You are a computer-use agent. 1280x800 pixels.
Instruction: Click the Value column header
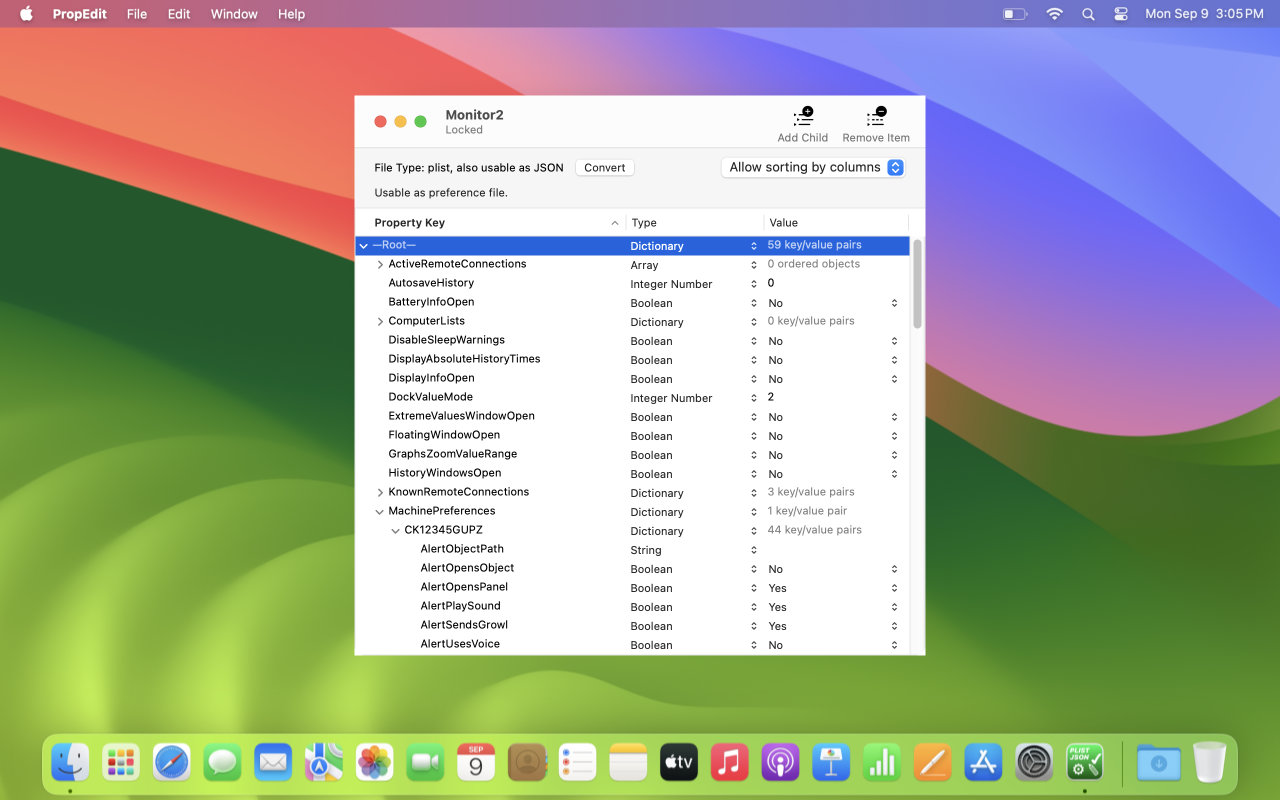click(x=836, y=223)
